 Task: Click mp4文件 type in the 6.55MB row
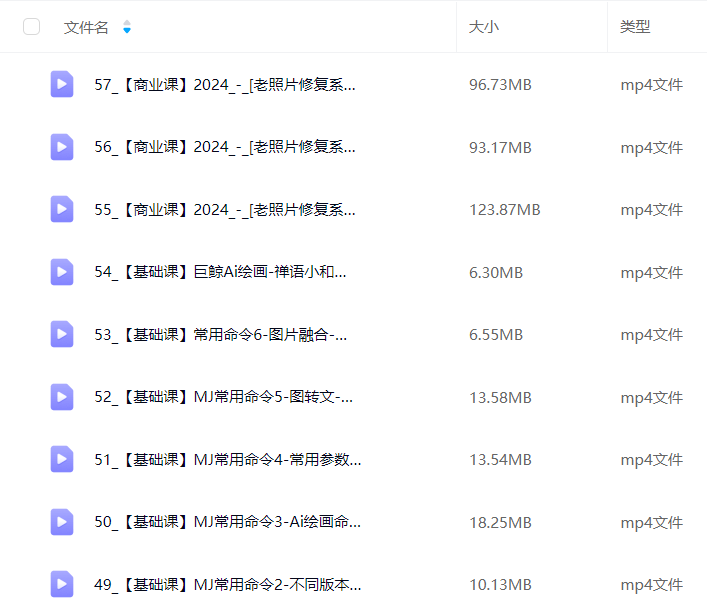652,335
